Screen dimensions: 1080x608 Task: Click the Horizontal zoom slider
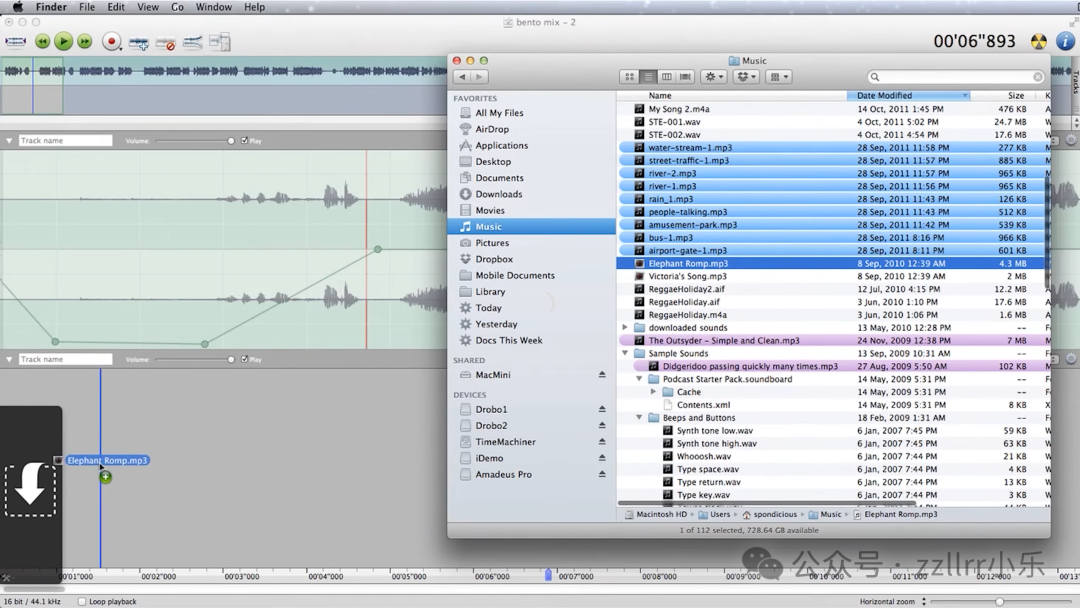coord(998,602)
